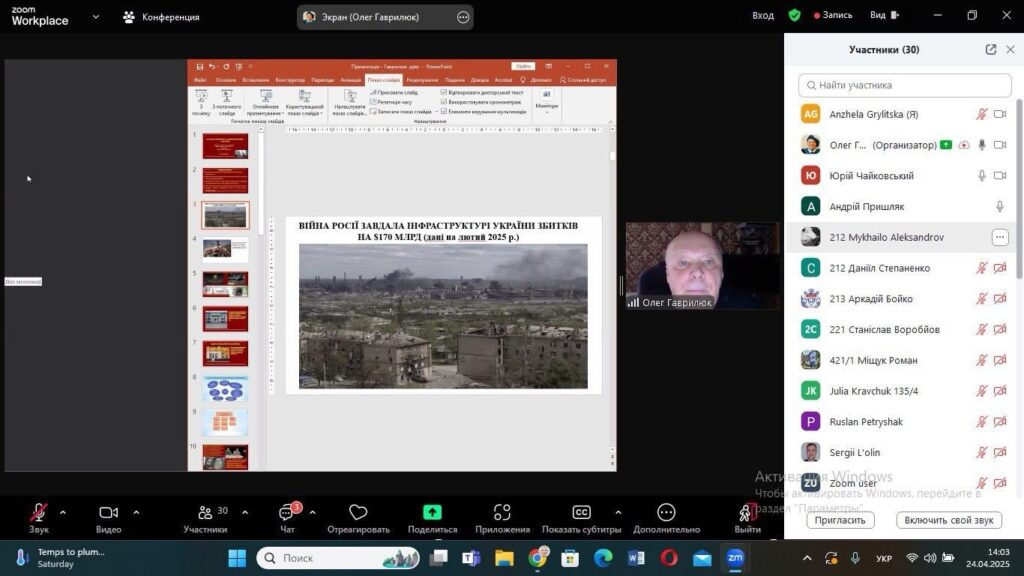Turn on camera with Видео button

click(x=108, y=513)
